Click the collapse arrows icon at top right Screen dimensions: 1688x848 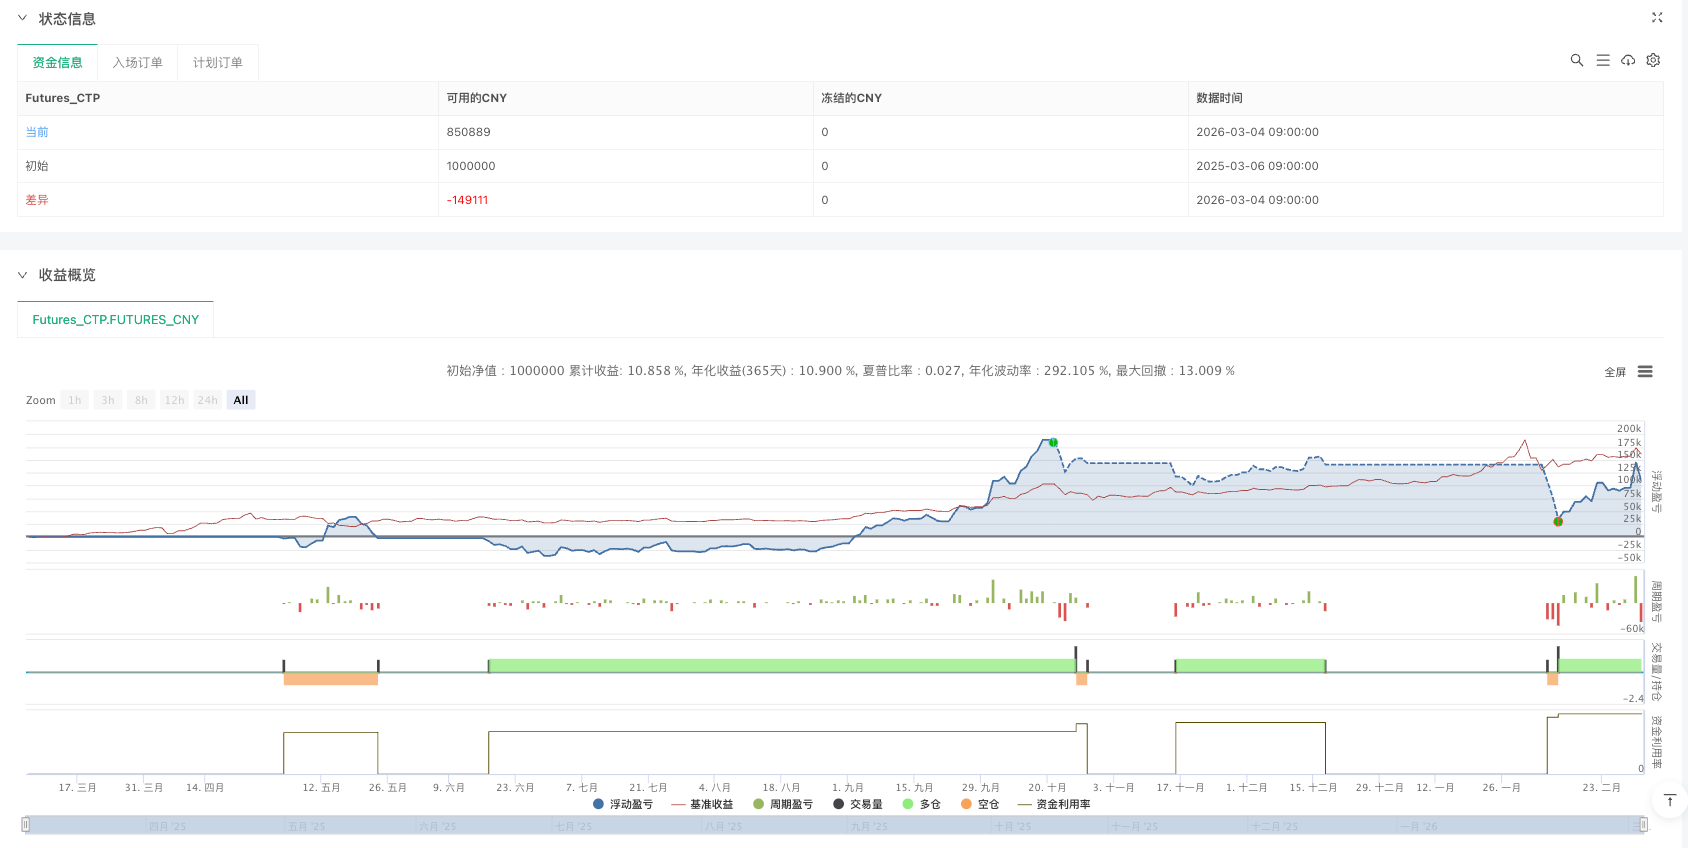[x=1657, y=17]
